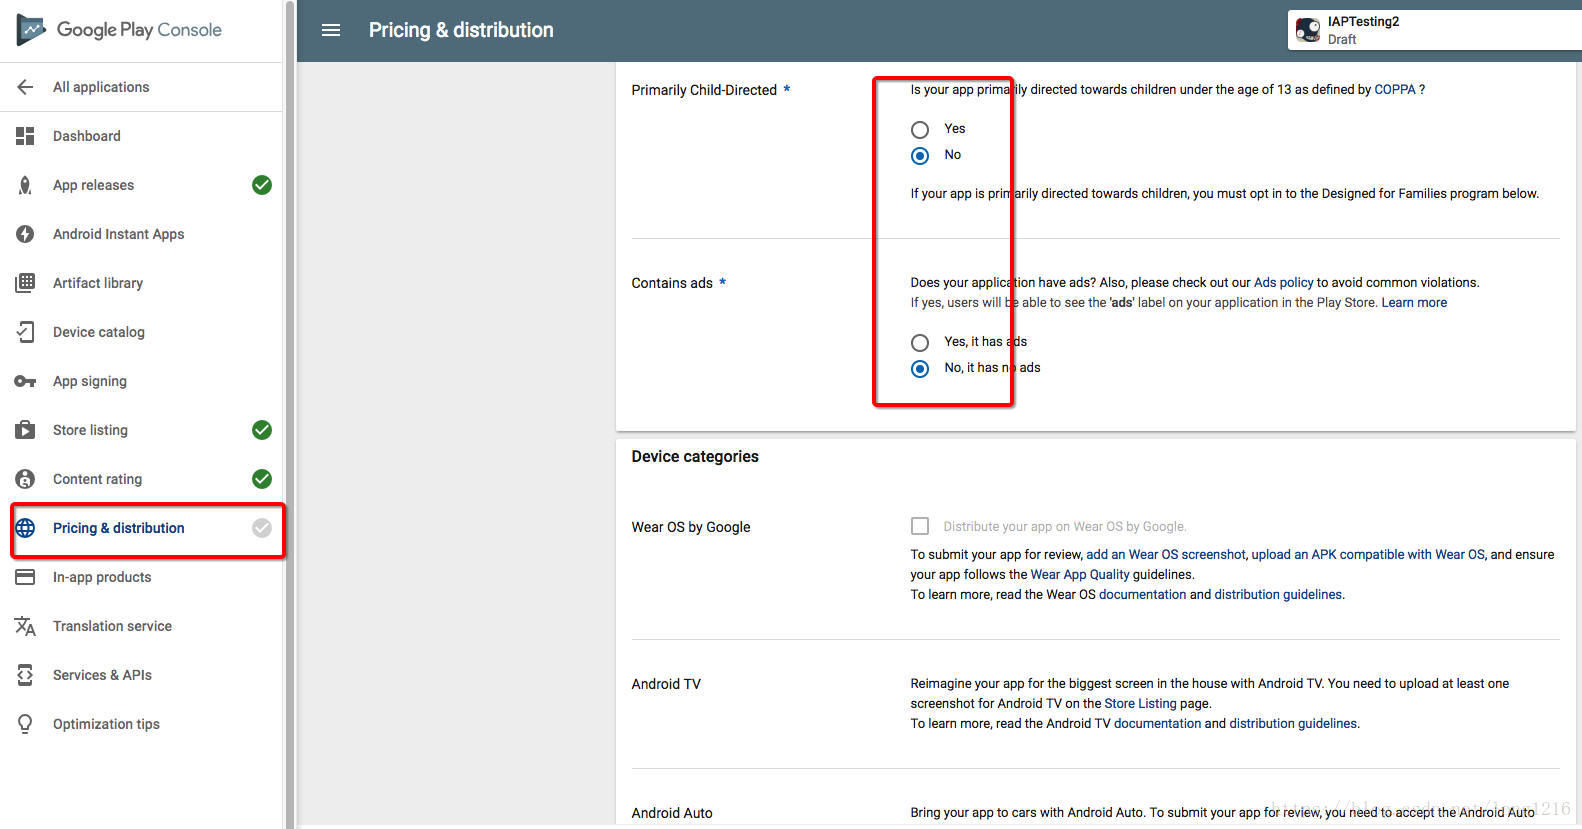Click the Store listing bag icon

coord(25,430)
